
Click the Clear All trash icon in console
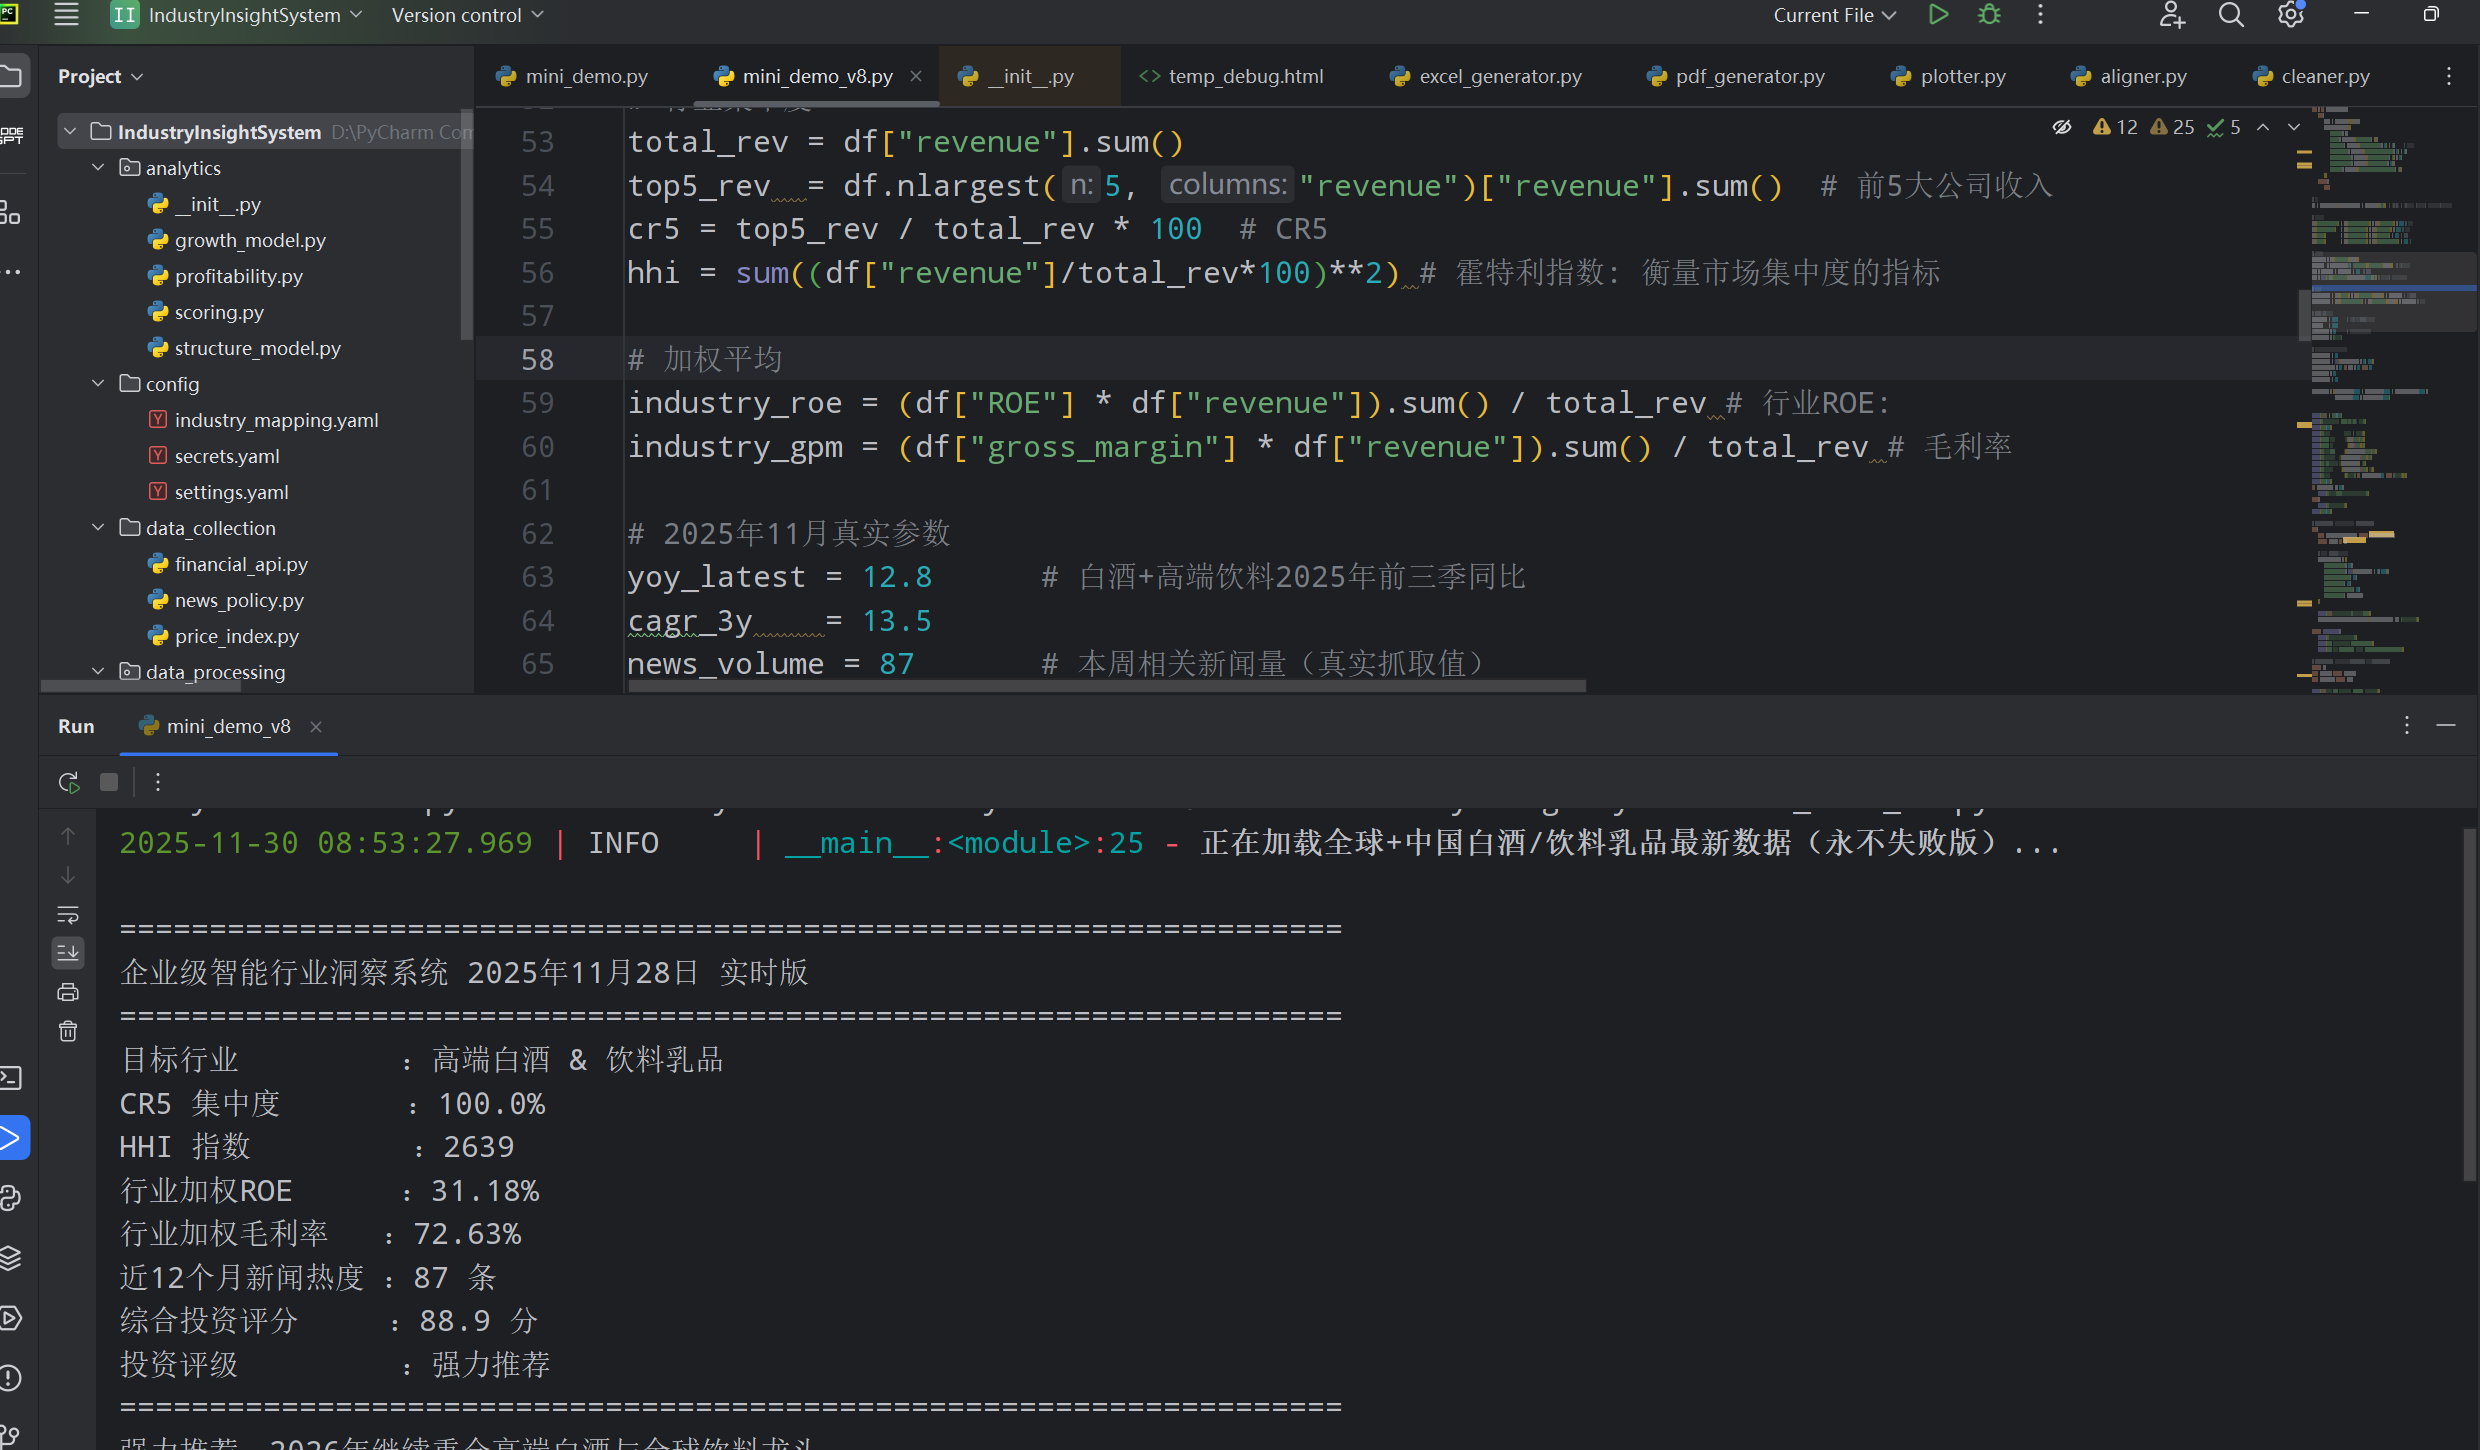coord(68,1031)
